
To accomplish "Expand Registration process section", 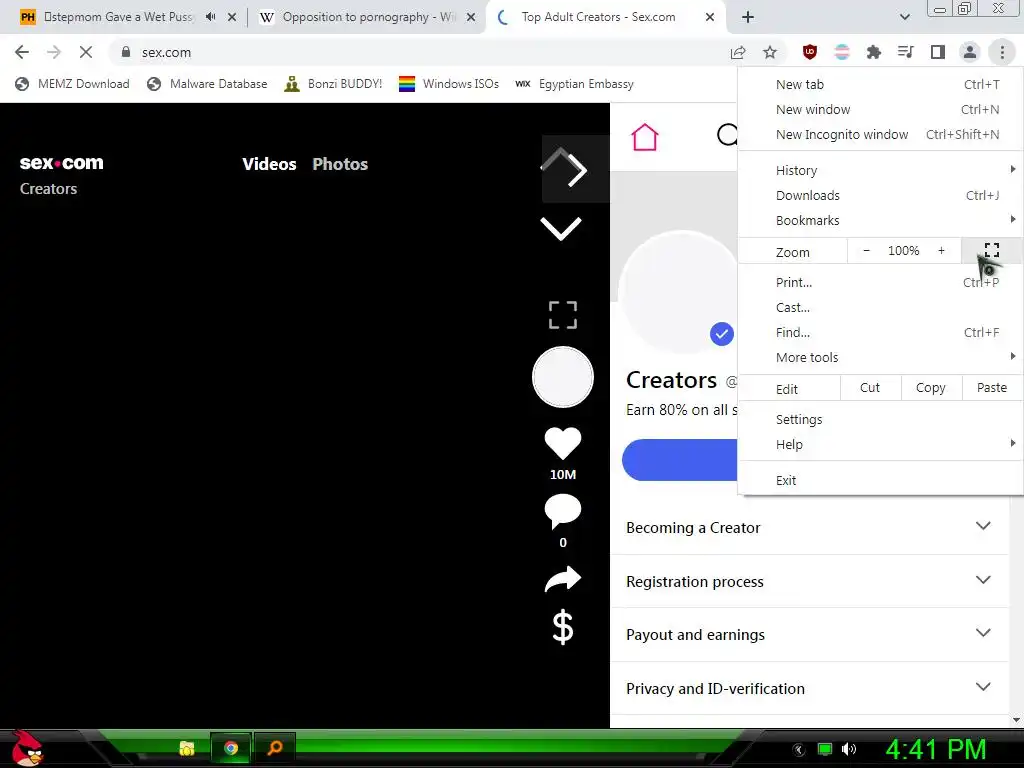I will point(809,581).
